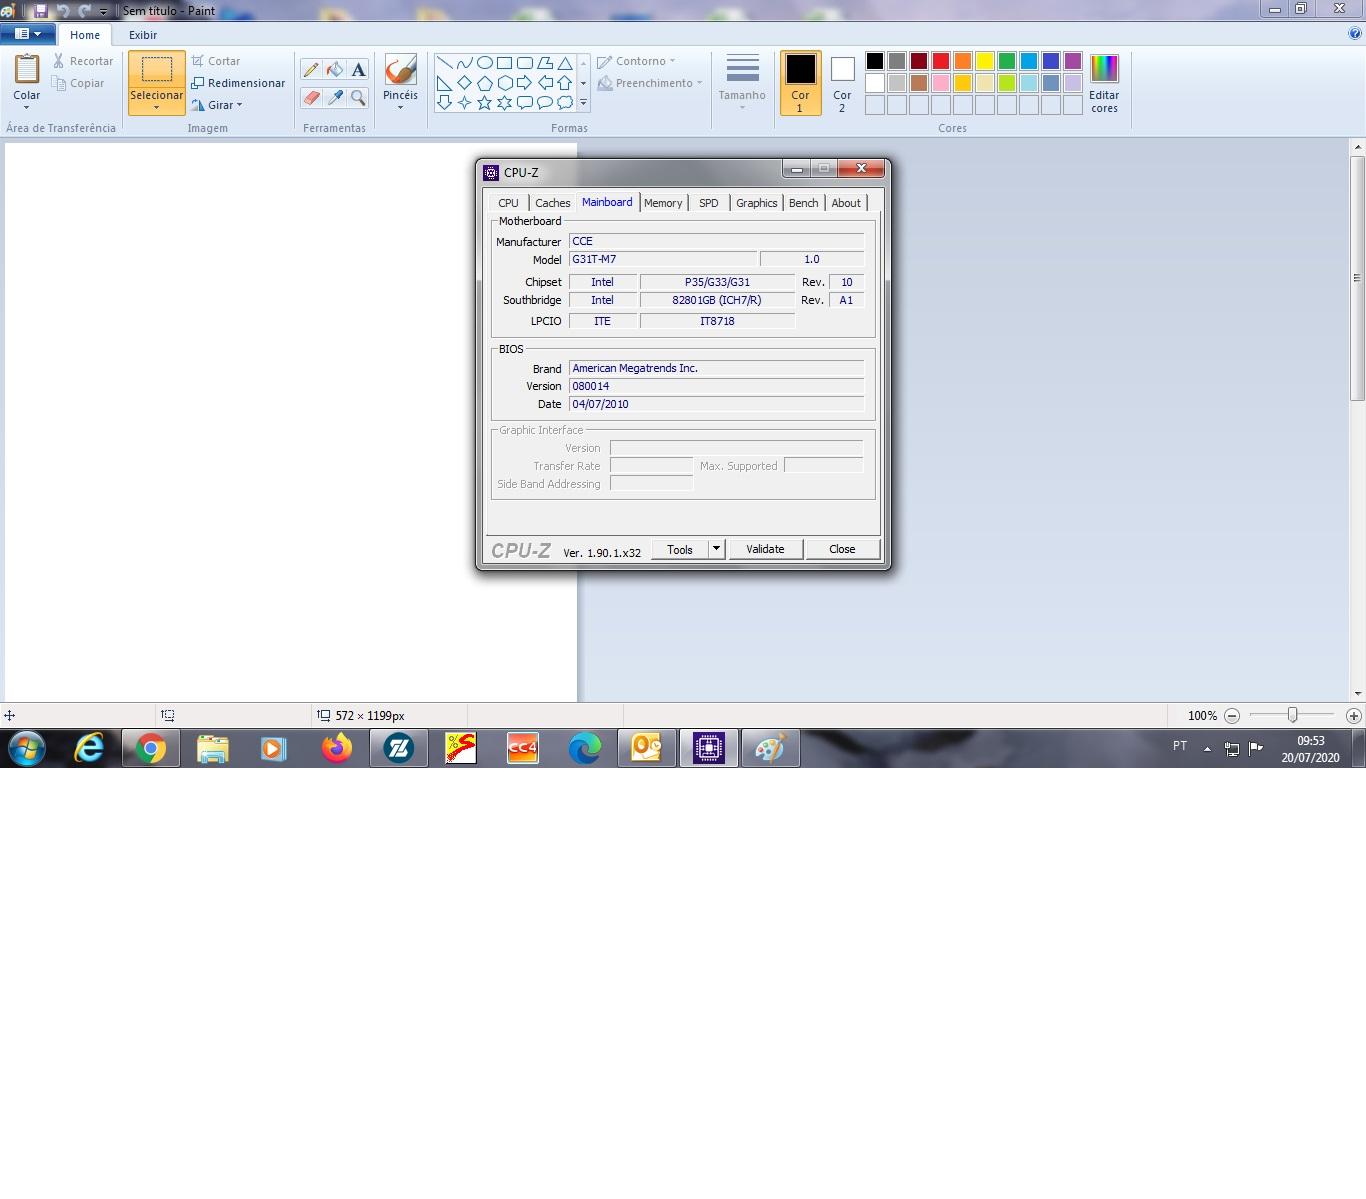Click the Cortar crop button
This screenshot has height=1199, width=1366.
(x=216, y=61)
